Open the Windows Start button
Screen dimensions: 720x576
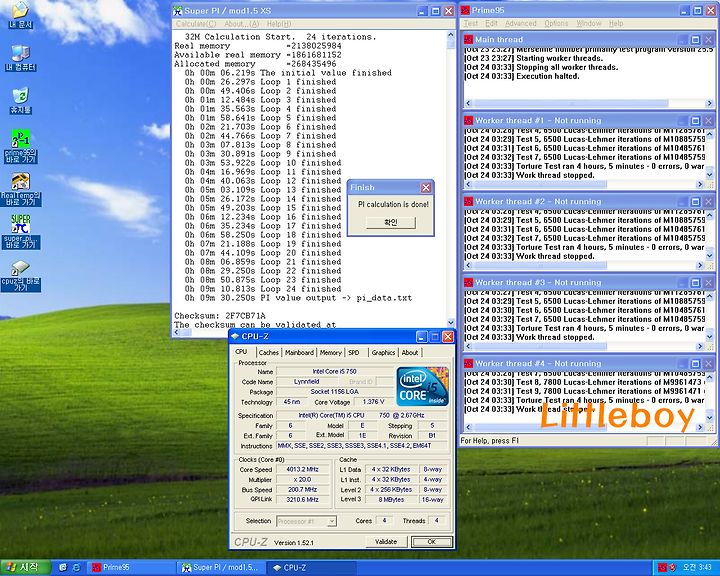(x=26, y=568)
